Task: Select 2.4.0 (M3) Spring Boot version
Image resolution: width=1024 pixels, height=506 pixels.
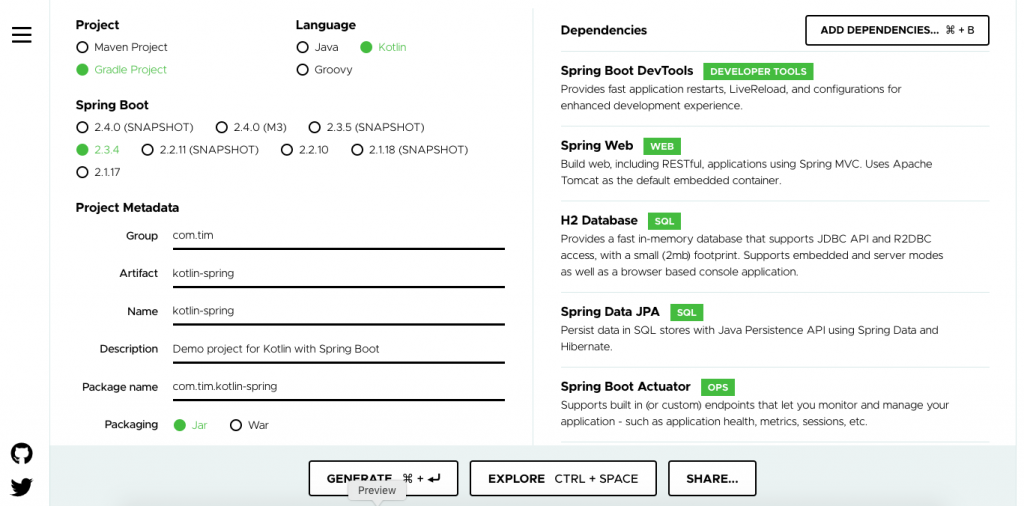Action: click(x=221, y=127)
